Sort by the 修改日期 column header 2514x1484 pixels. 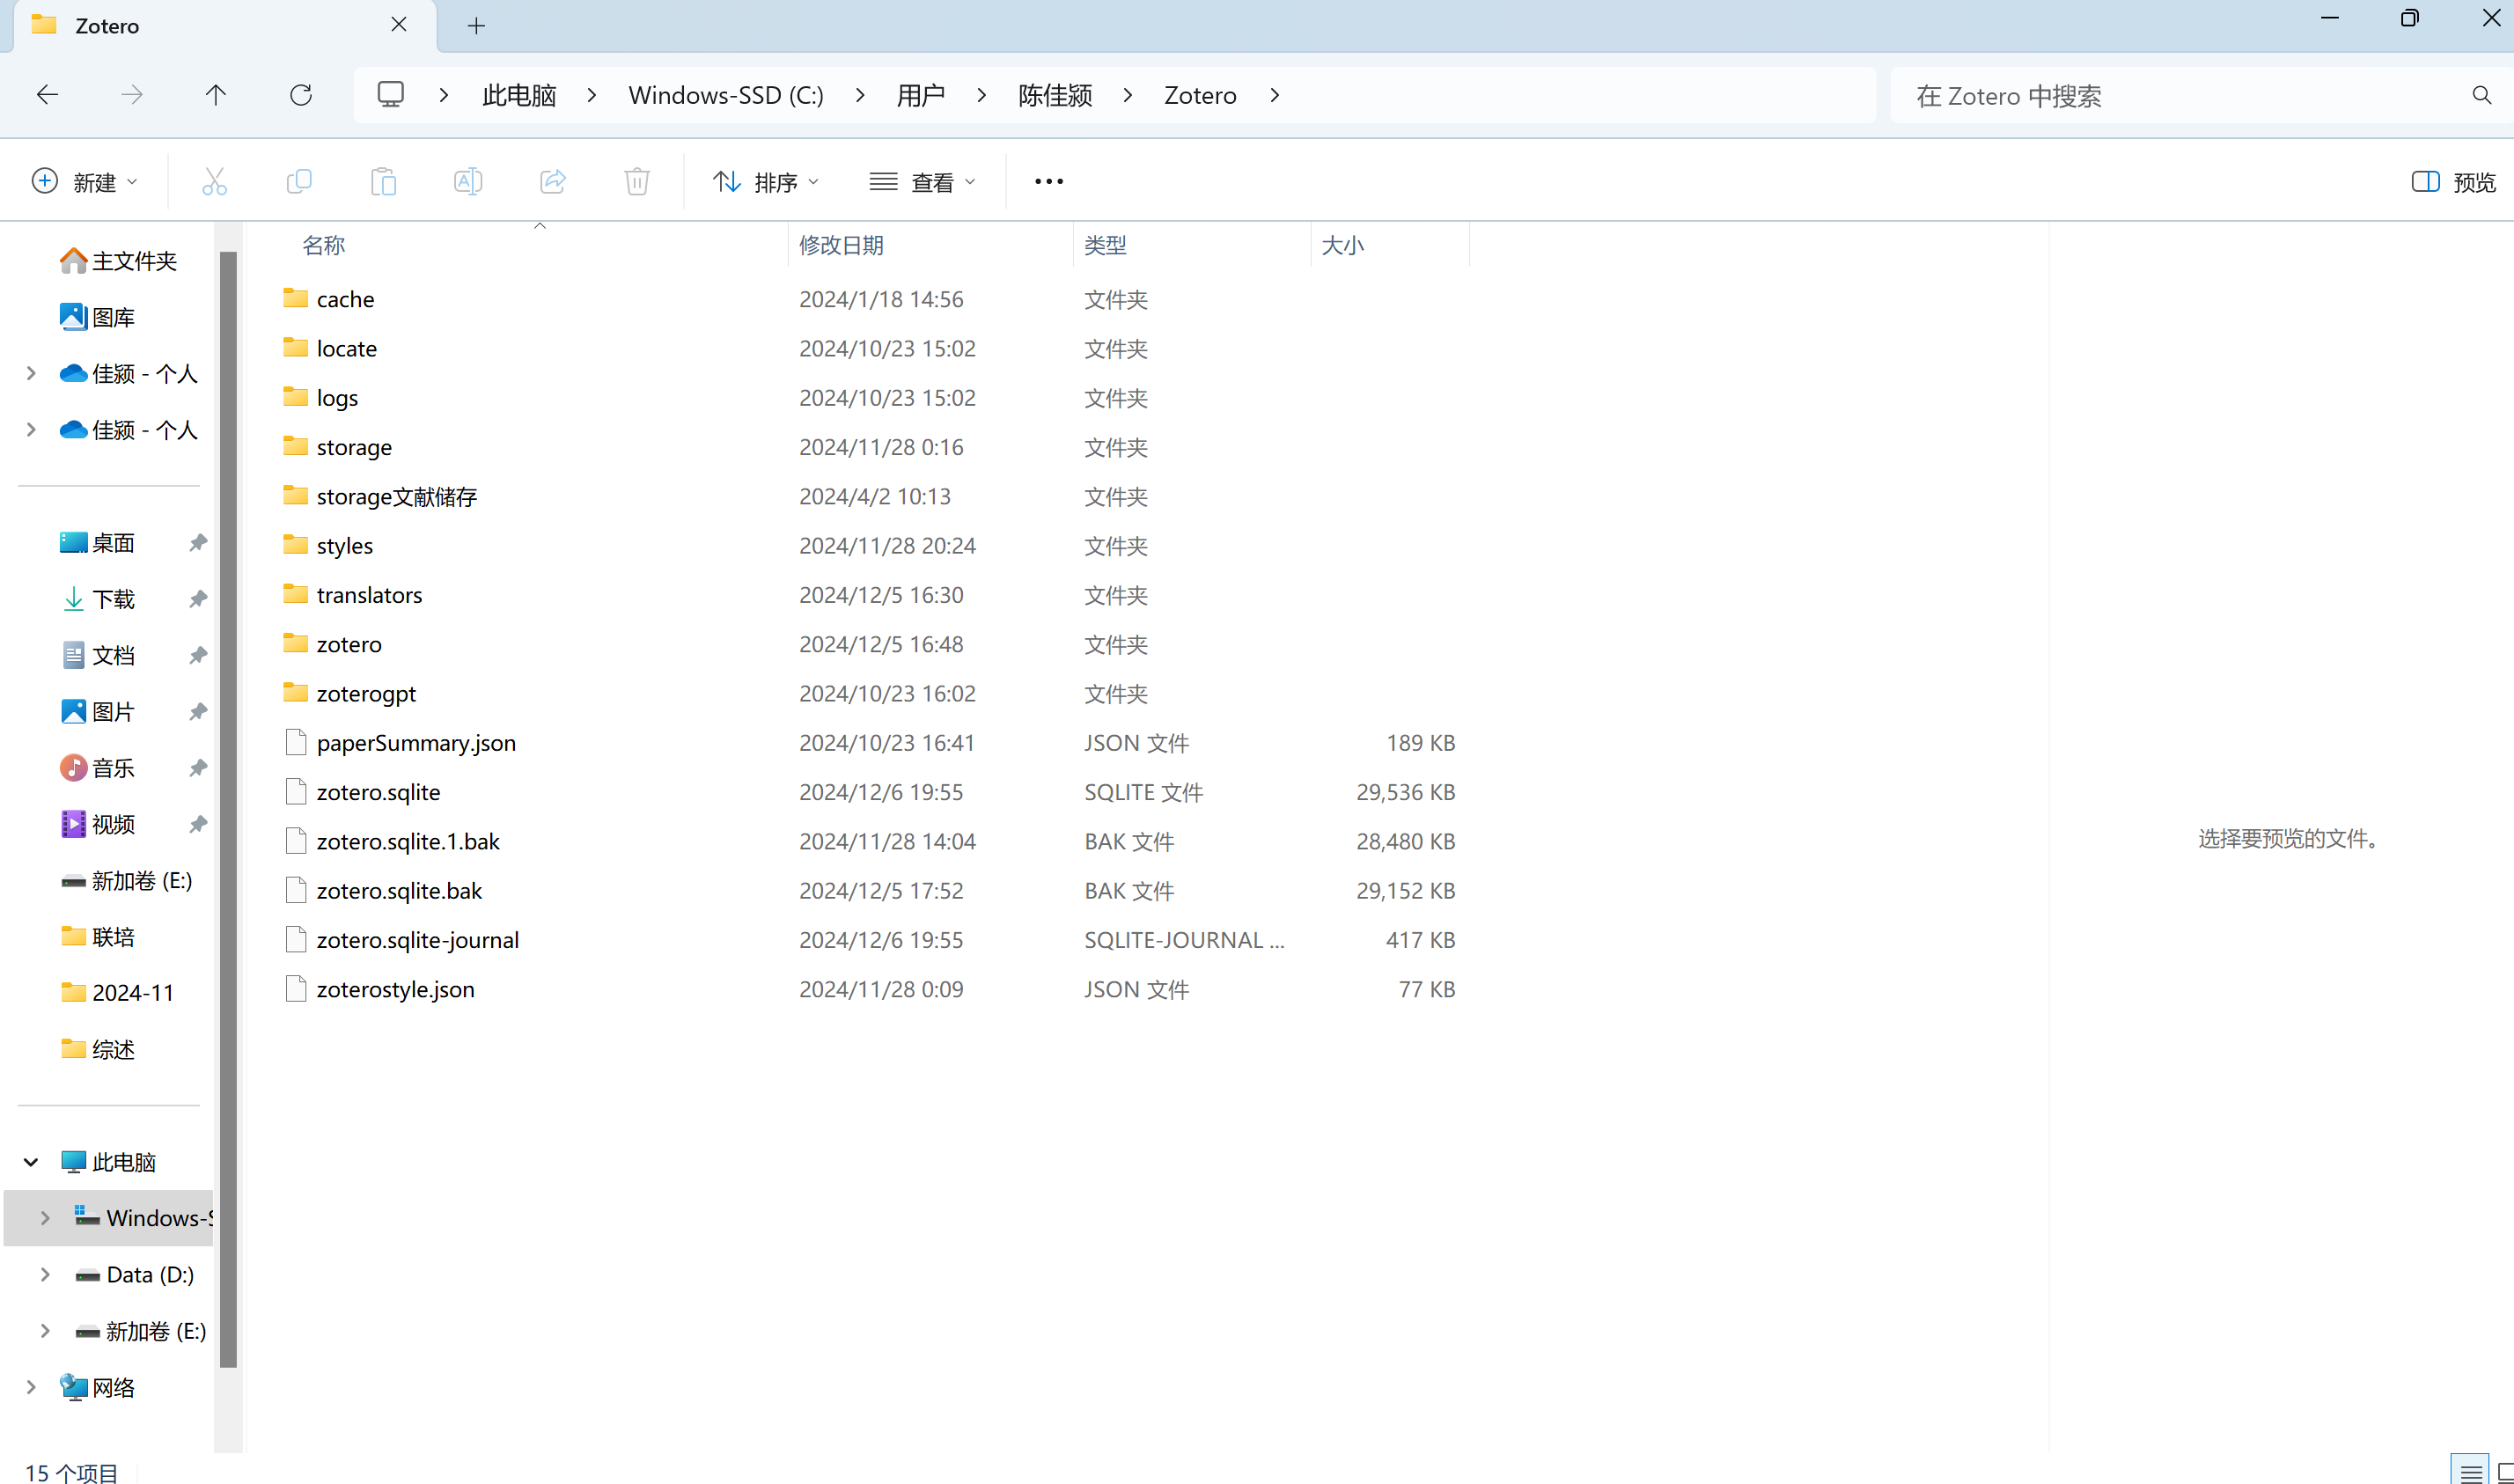[841, 245]
